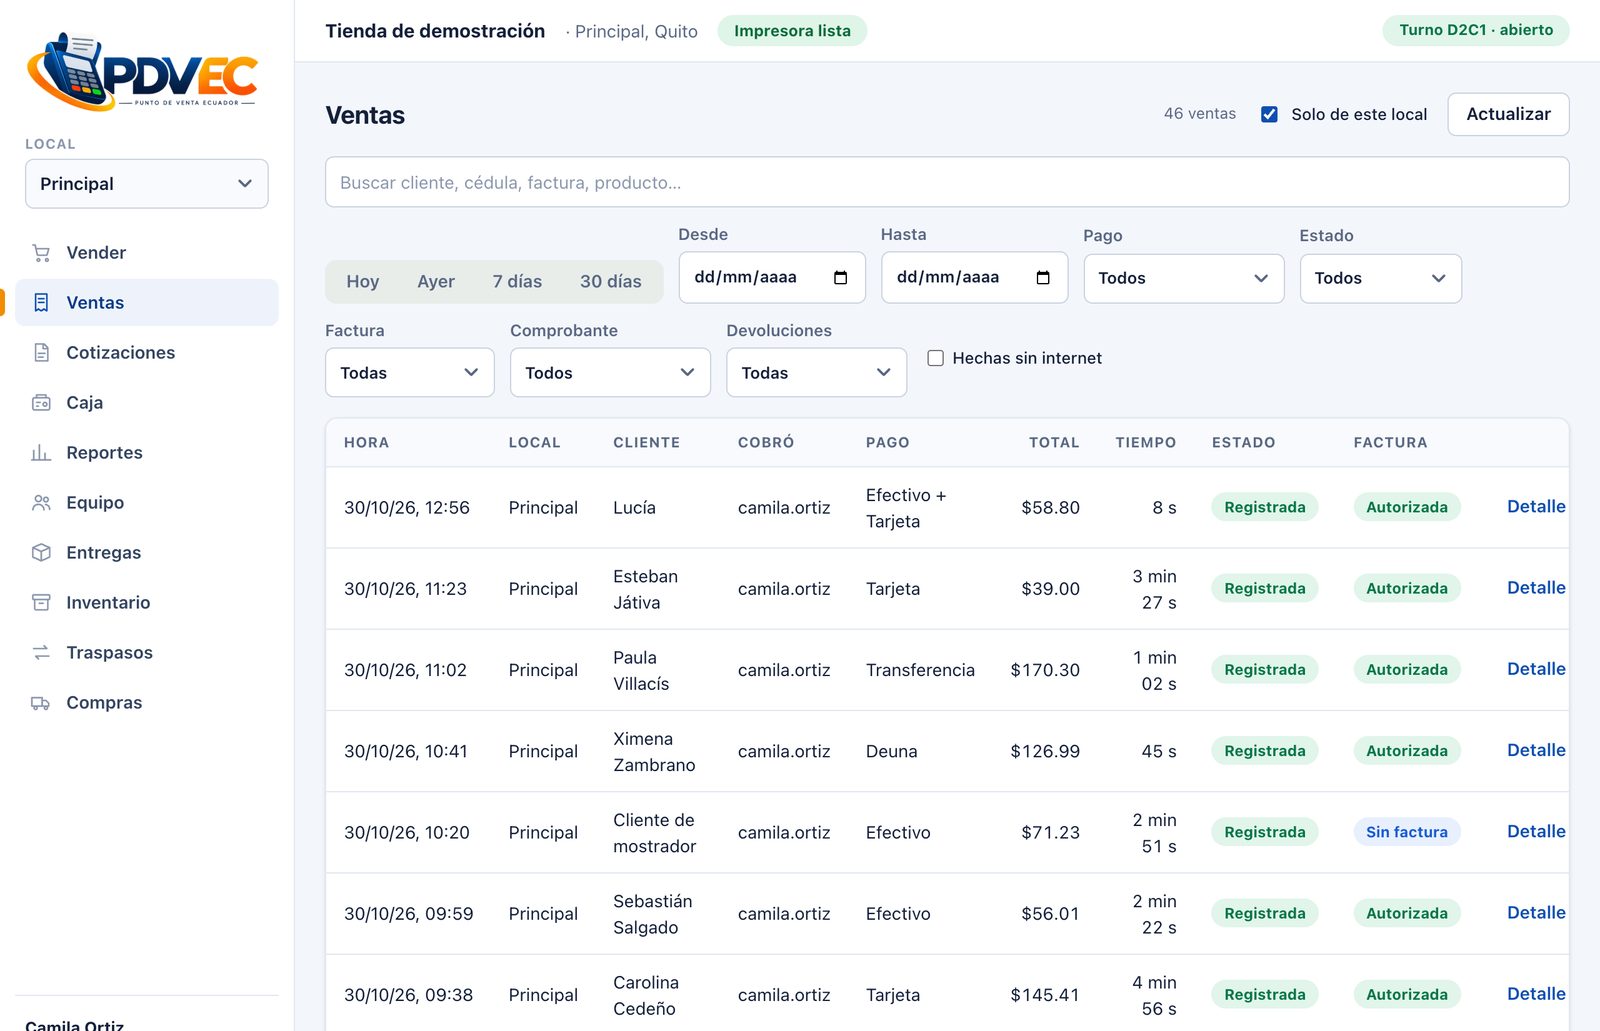Click the Ventas receipt icon

(41, 303)
